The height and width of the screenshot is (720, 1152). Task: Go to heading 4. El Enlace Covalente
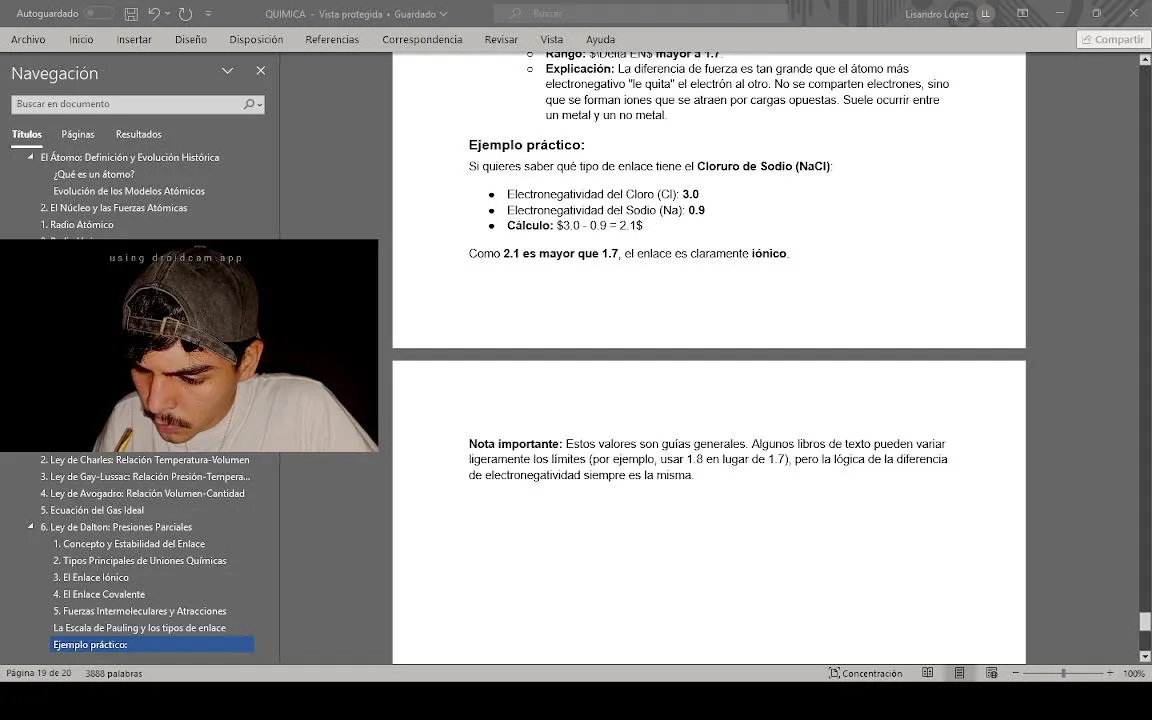click(99, 594)
